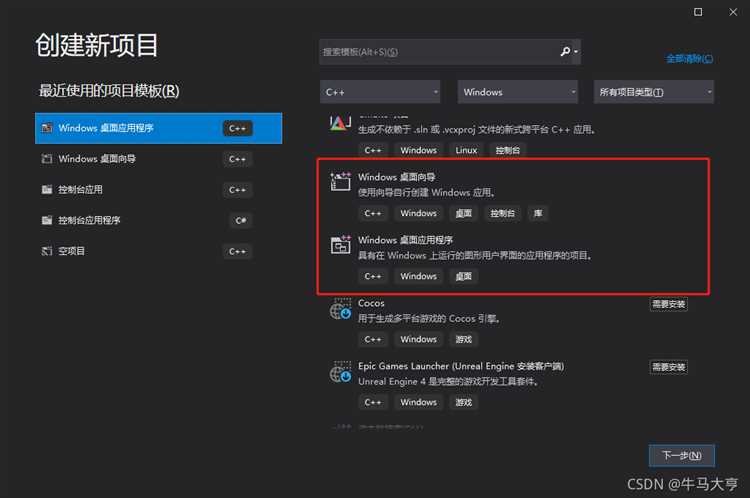Click the Windows 桌面向导 template icon in results
This screenshot has height=498, width=750.
point(340,182)
